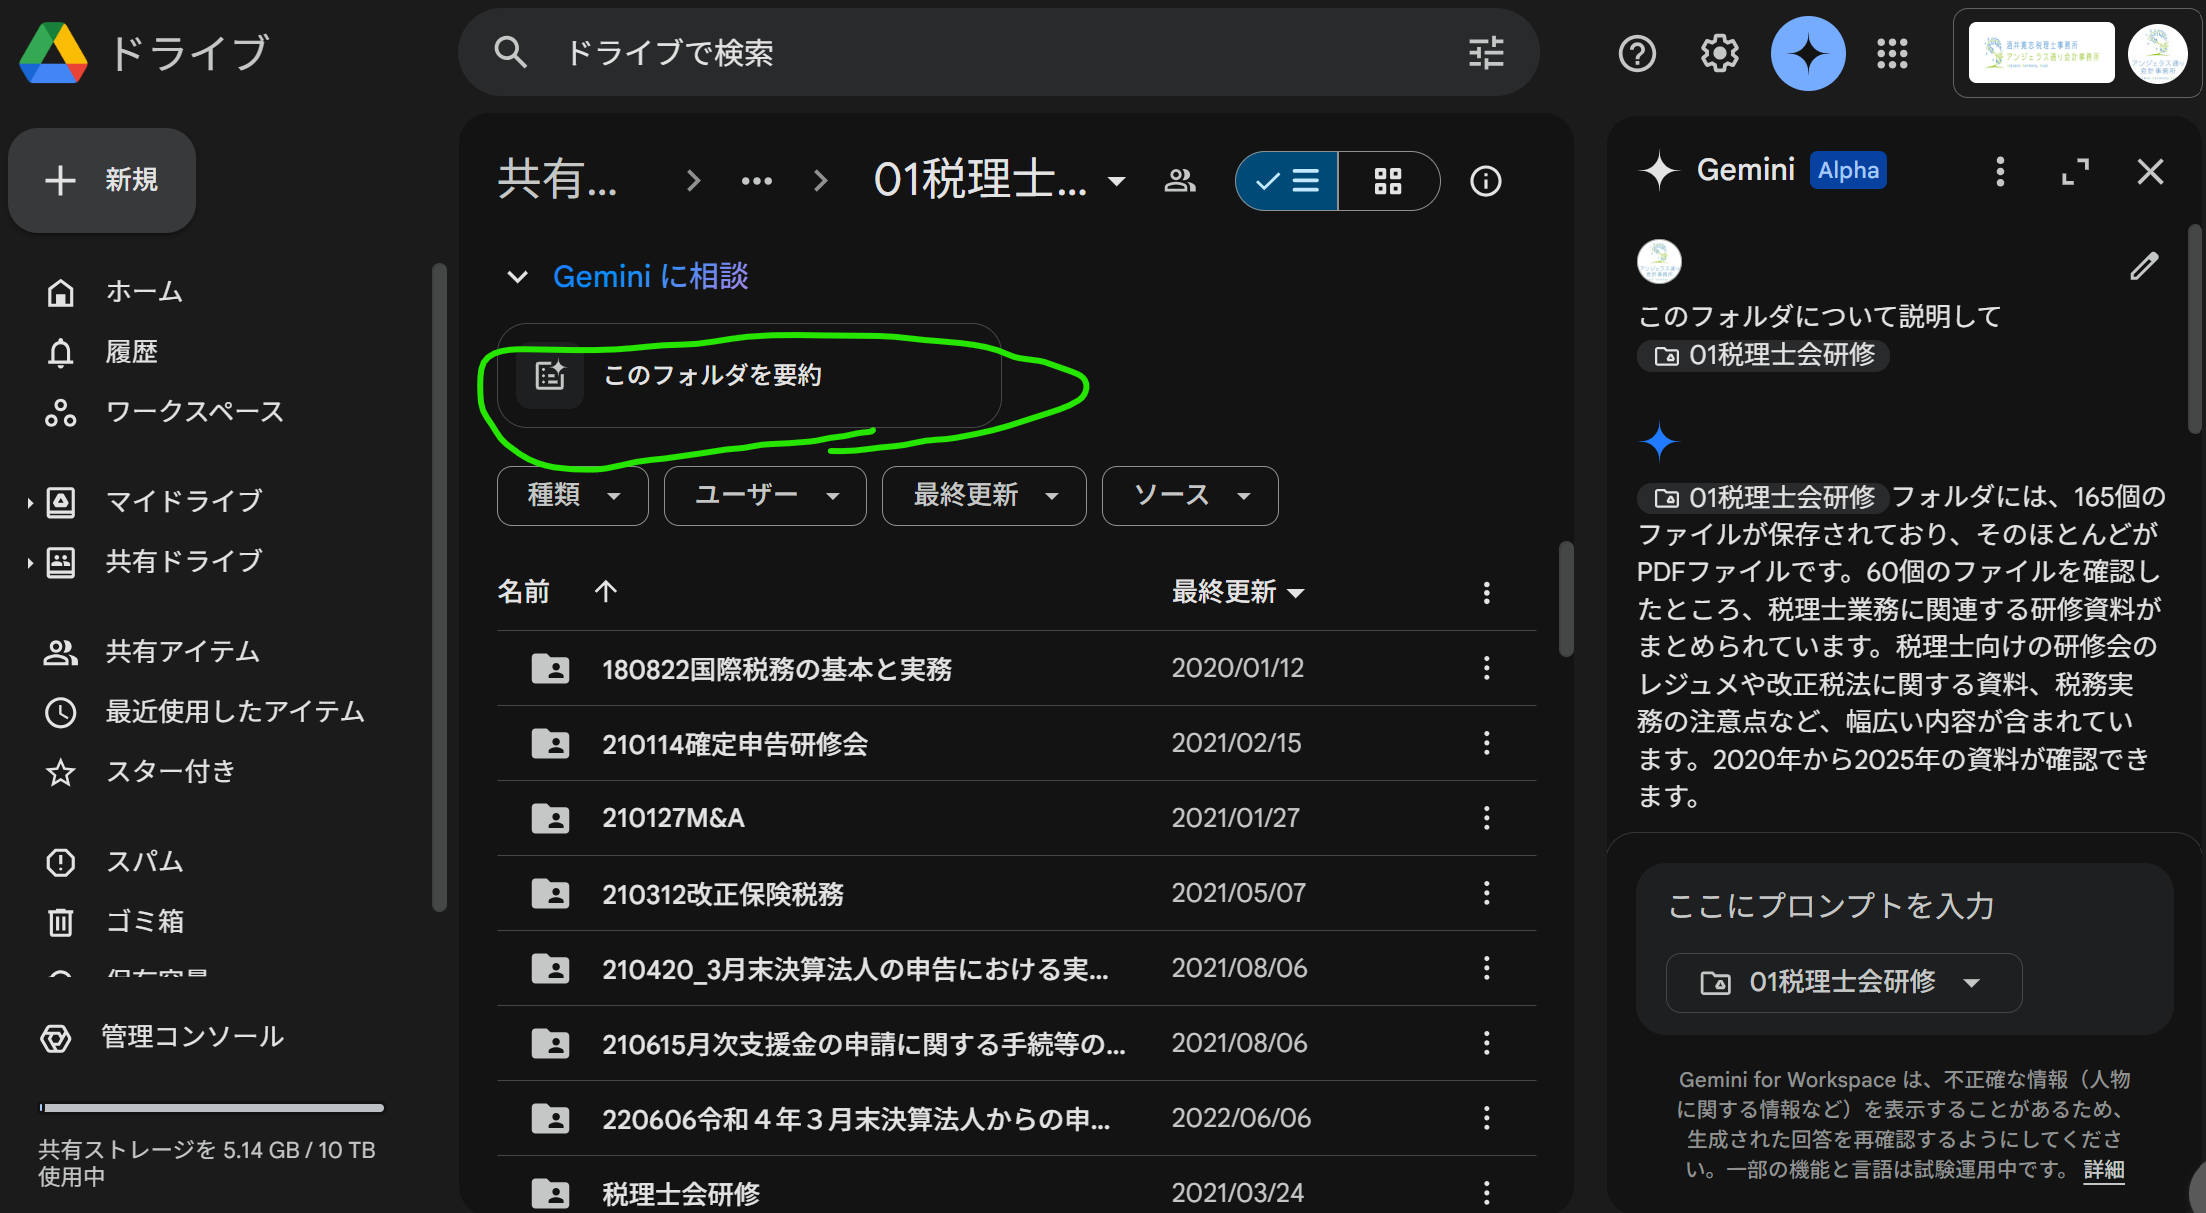Click the file list vertical scrollbar
The height and width of the screenshot is (1213, 2206).
1566,600
